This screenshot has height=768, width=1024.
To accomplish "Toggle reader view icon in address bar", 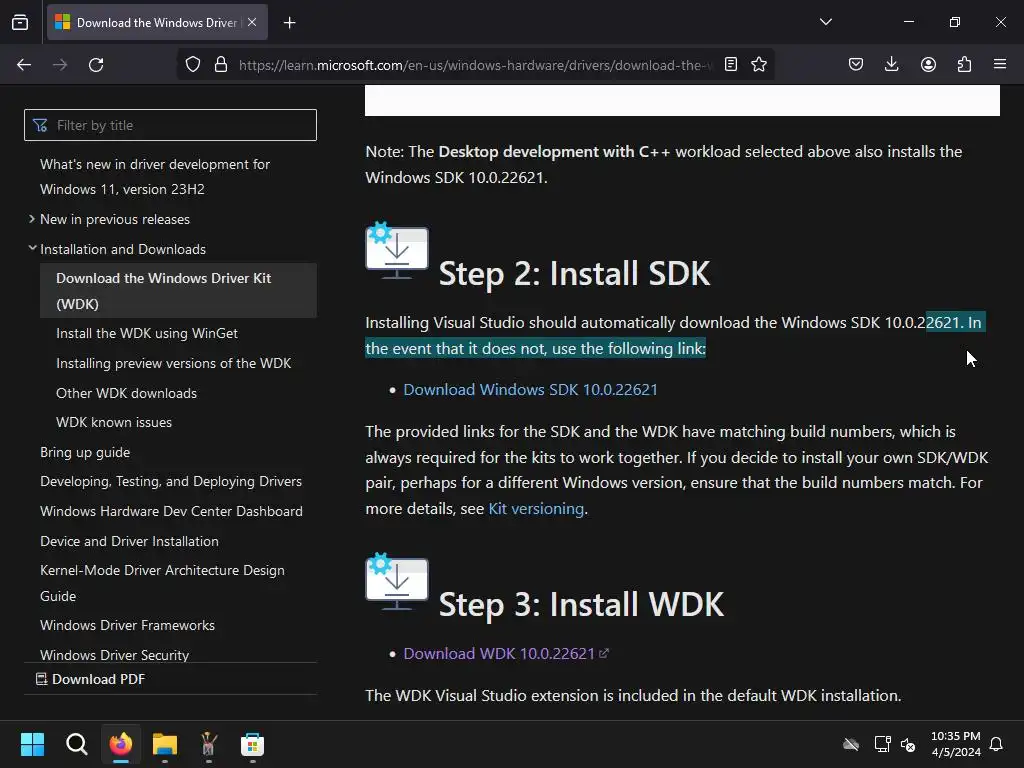I will coord(731,65).
